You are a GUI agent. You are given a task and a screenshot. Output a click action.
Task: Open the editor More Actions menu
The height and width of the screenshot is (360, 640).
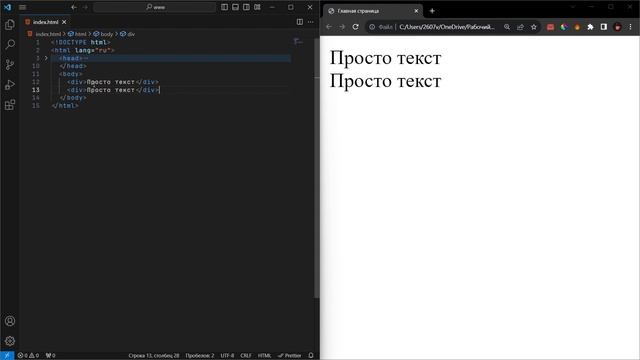tap(311, 22)
